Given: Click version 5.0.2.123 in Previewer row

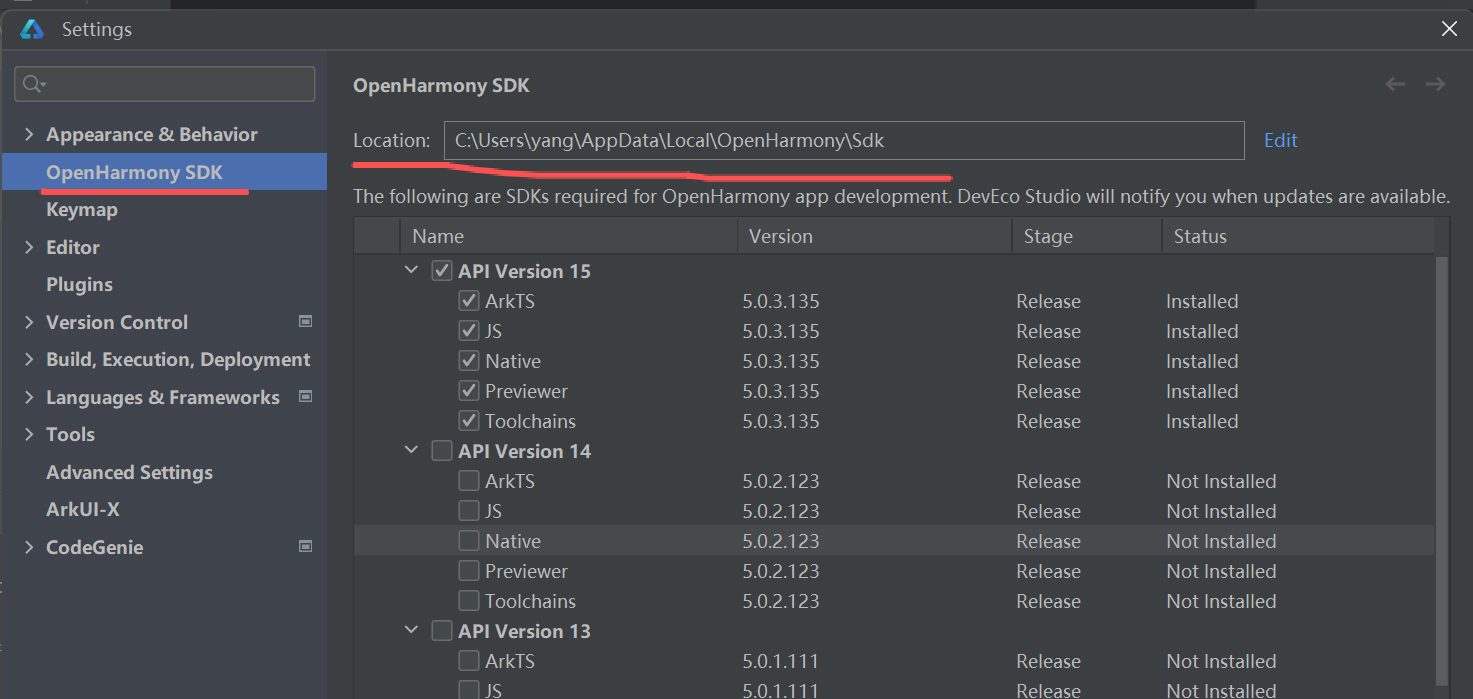Looking at the screenshot, I should coord(781,571).
